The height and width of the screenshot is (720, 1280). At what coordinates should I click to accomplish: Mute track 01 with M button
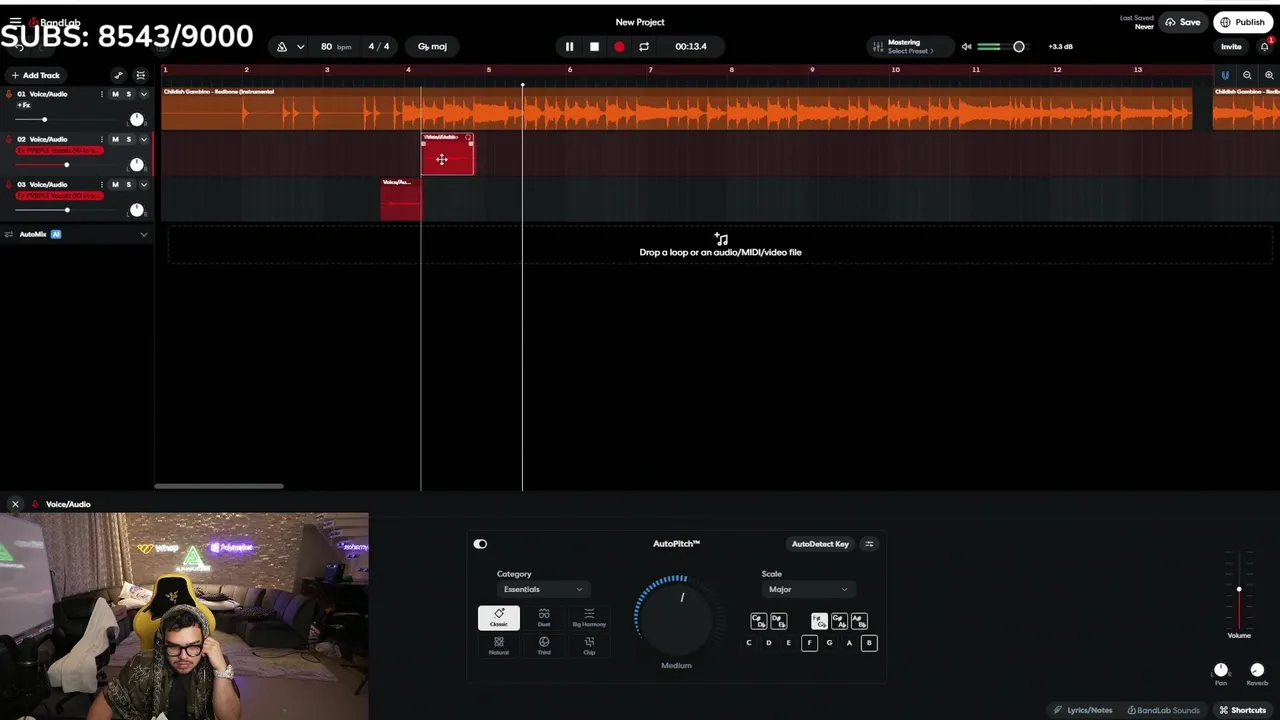[115, 94]
